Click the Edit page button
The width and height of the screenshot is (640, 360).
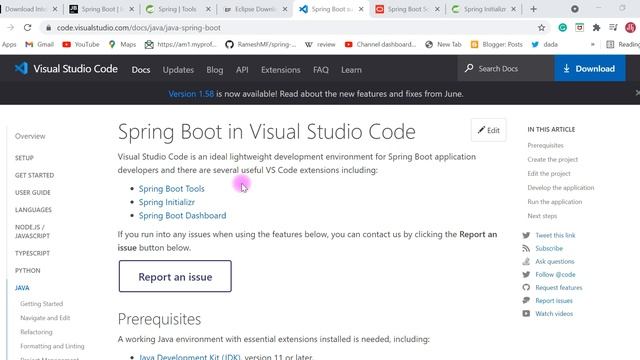[489, 130]
